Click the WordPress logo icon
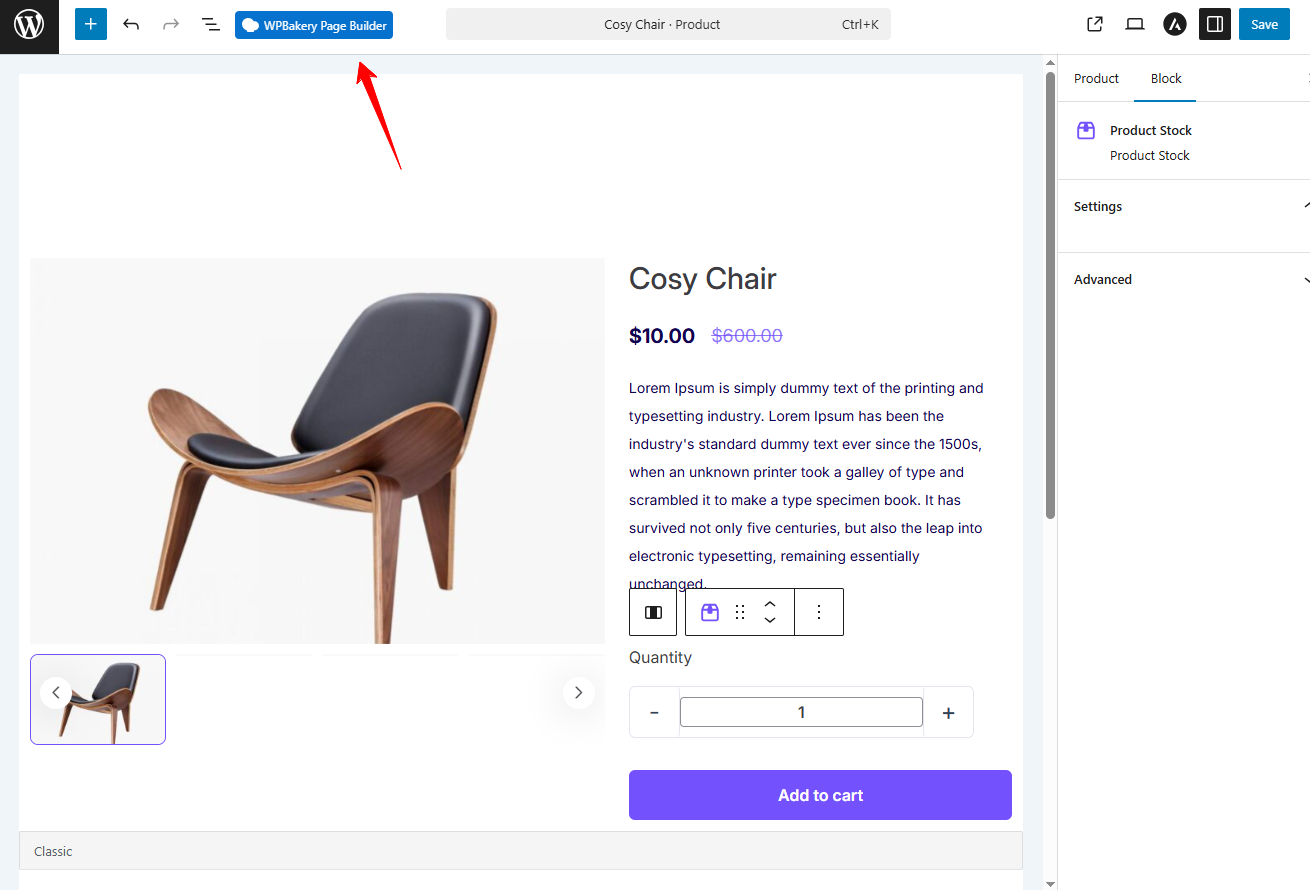The height and width of the screenshot is (890, 1310). (29, 25)
